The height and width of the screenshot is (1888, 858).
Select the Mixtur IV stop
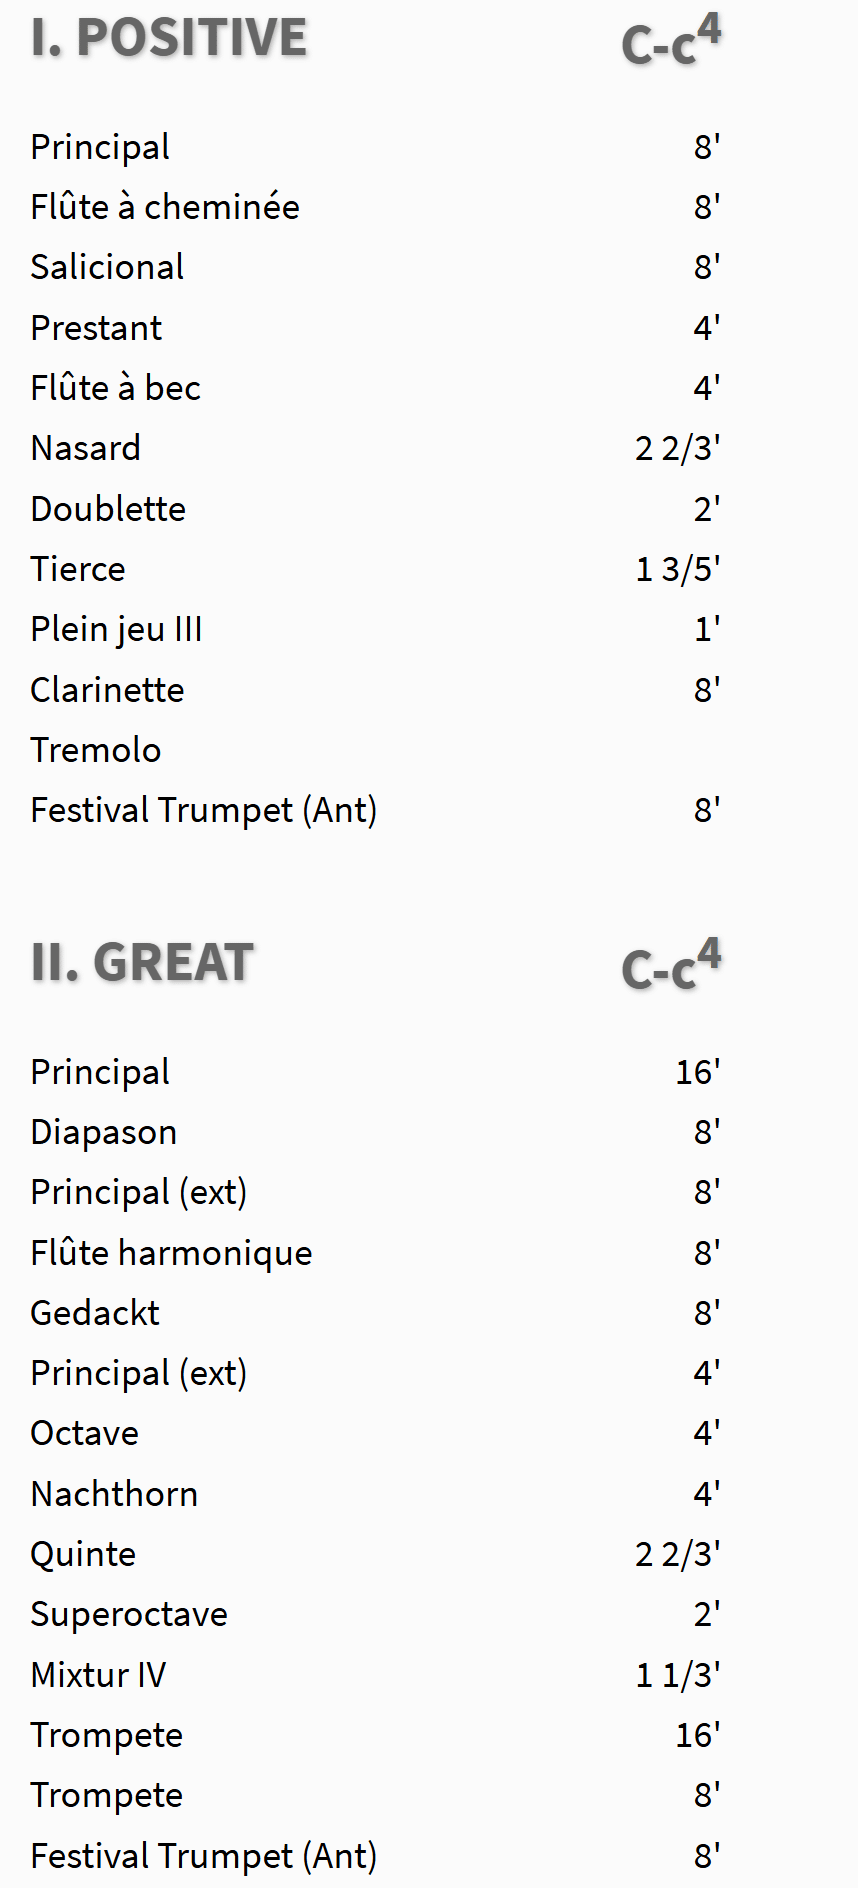coord(98,1675)
